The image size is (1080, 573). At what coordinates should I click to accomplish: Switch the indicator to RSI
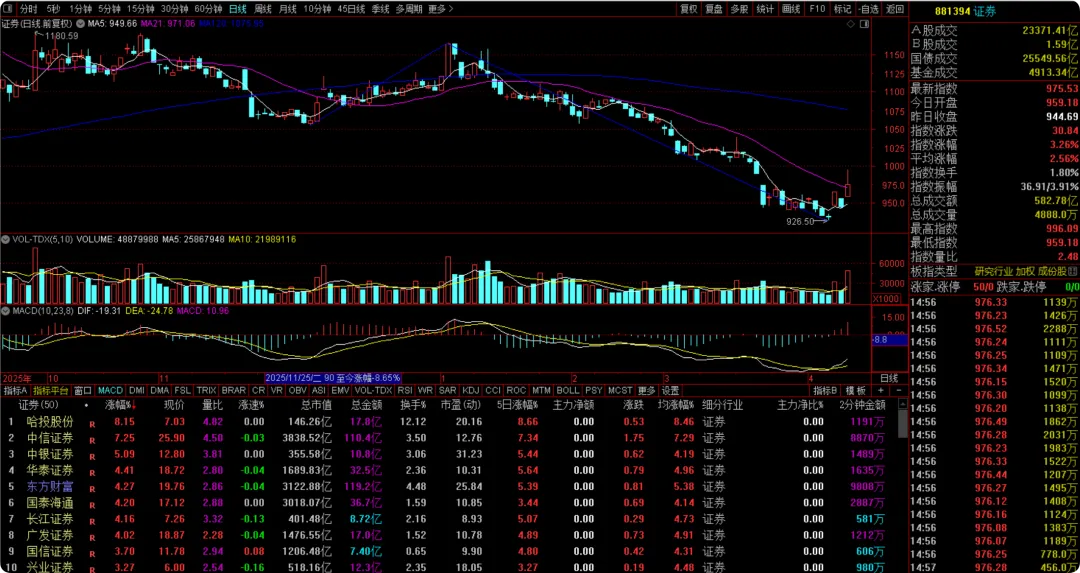click(405, 390)
